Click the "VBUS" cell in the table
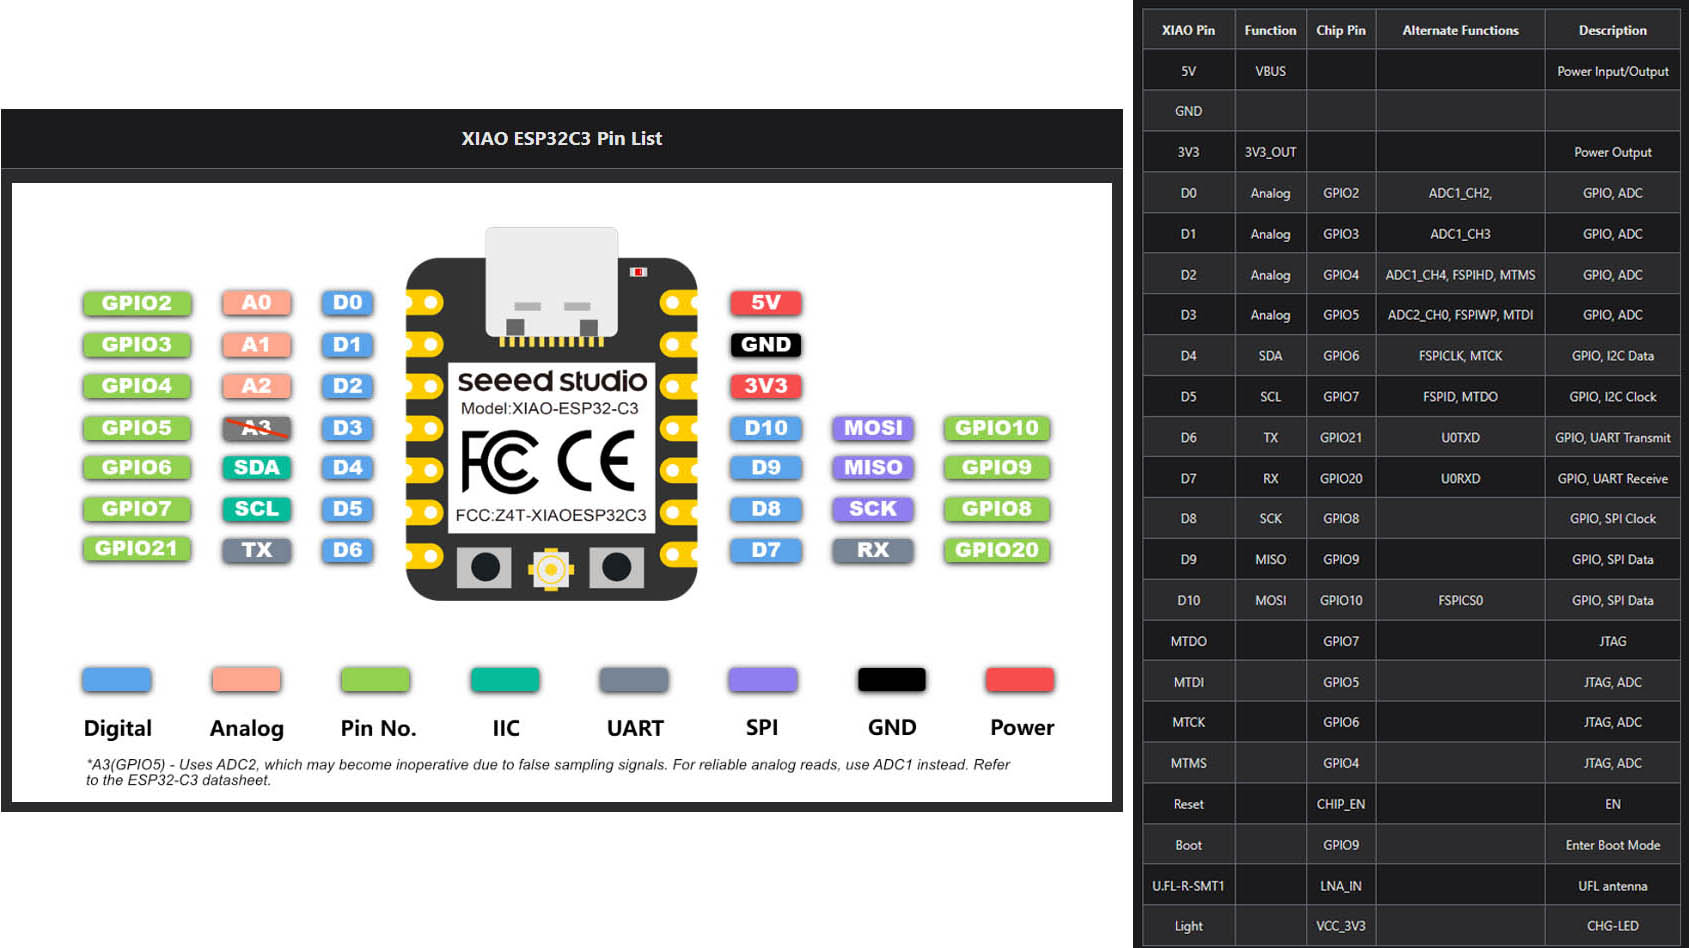This screenshot has width=1689, height=948. [1270, 71]
